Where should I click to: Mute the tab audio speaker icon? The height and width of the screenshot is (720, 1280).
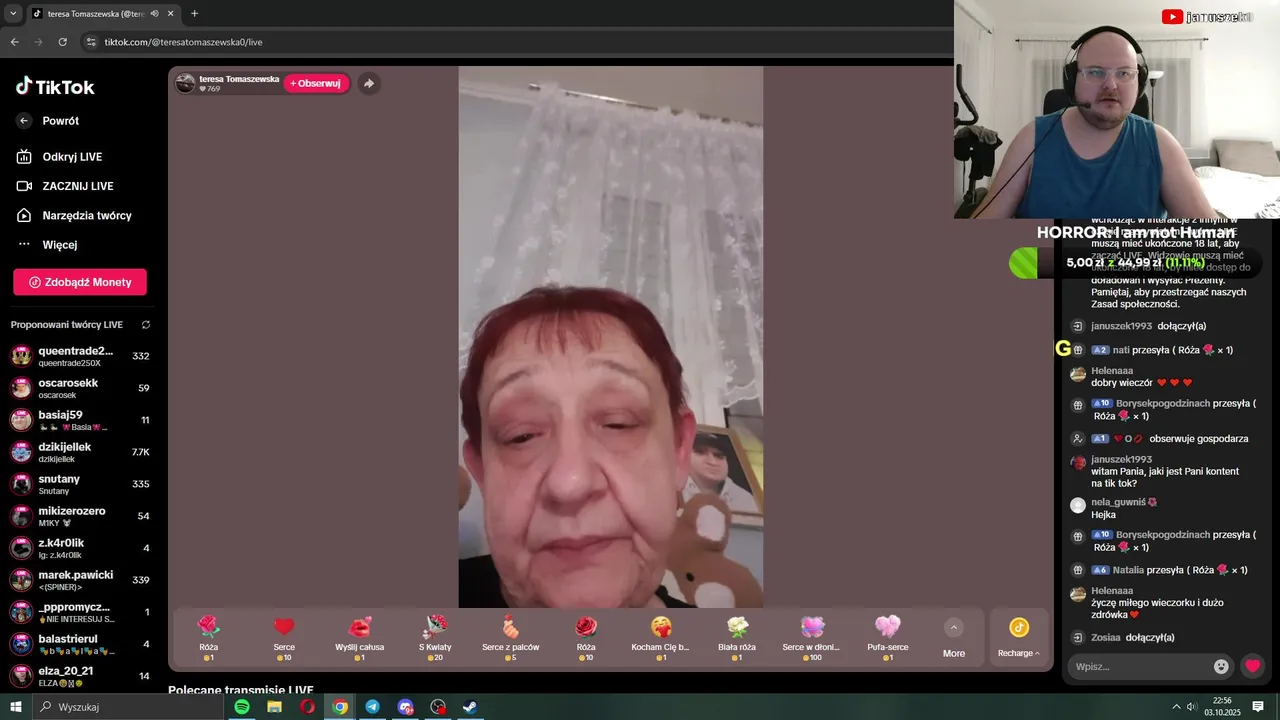coord(154,14)
